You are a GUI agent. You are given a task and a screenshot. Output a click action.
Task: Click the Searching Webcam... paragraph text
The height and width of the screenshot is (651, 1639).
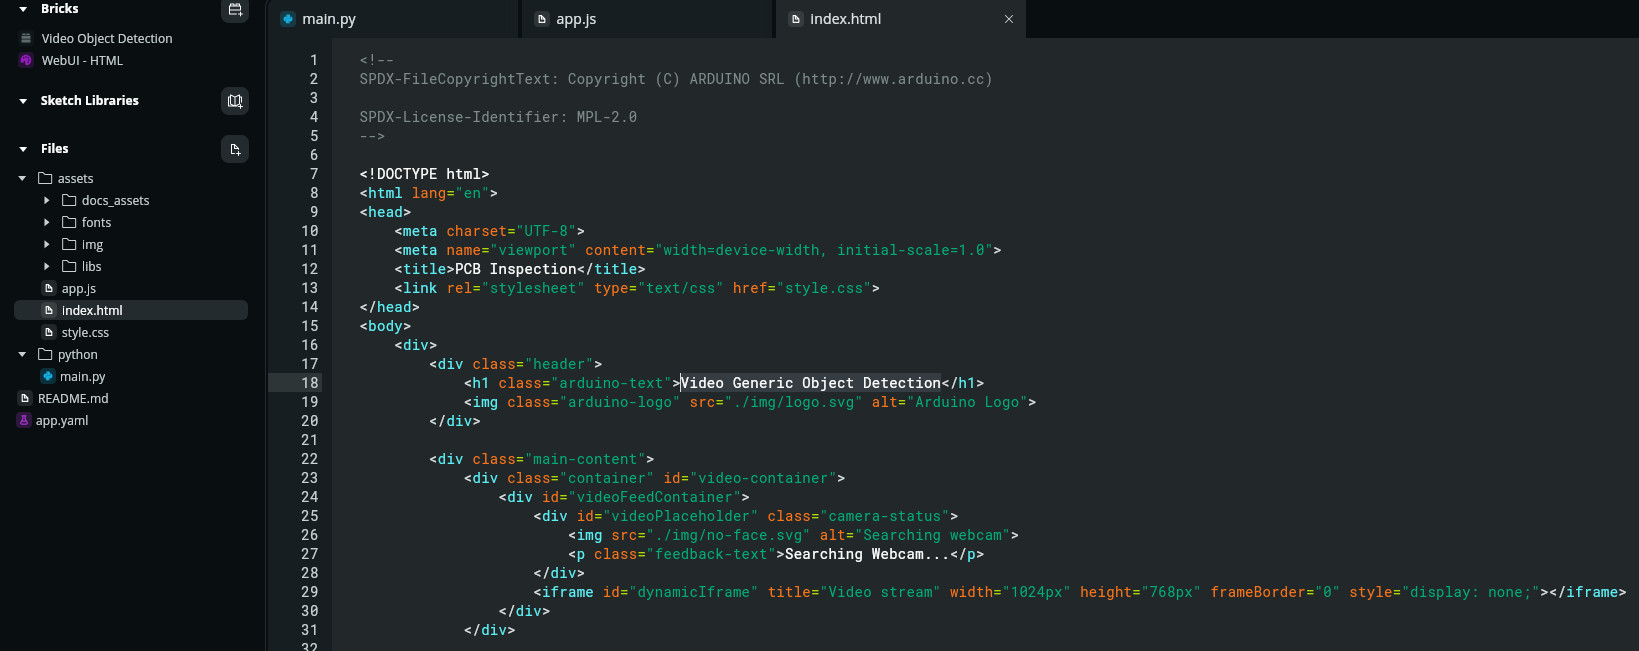point(867,554)
